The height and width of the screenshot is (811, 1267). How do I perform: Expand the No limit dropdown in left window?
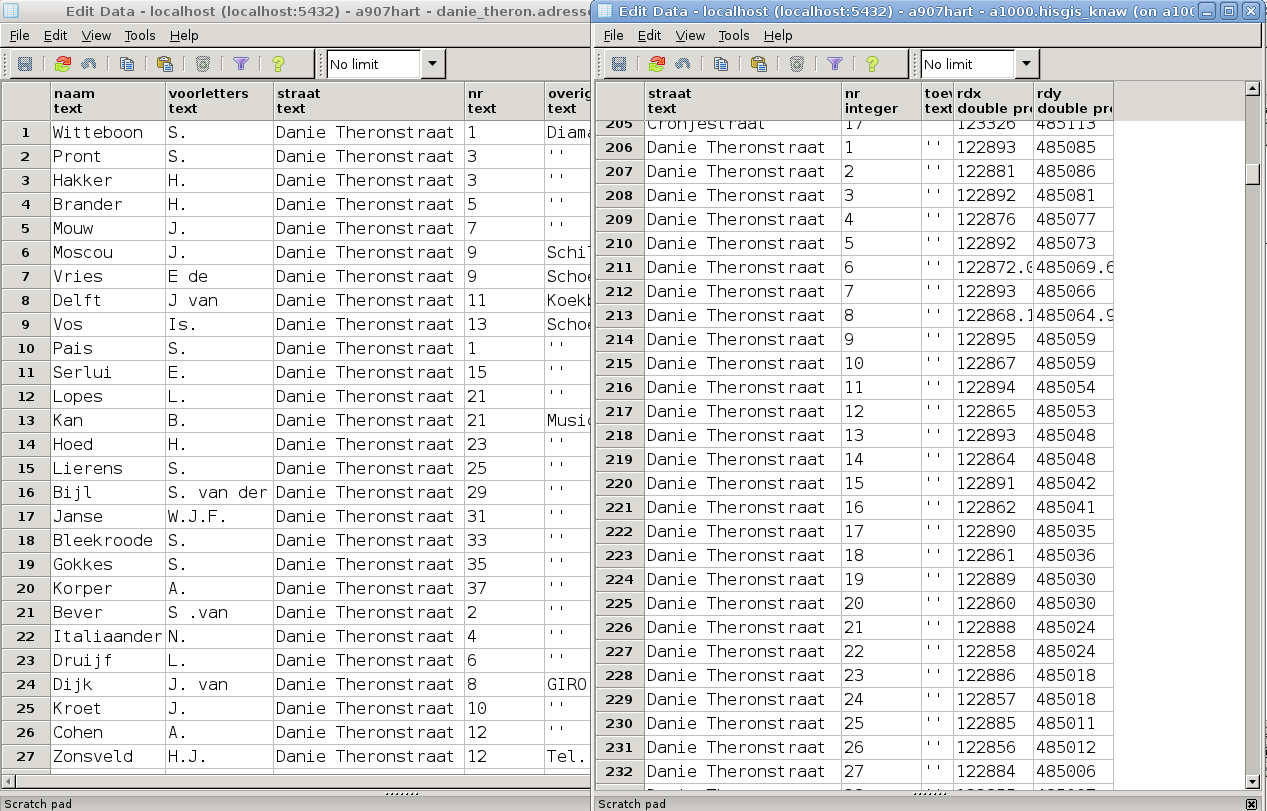pyautogui.click(x=432, y=64)
